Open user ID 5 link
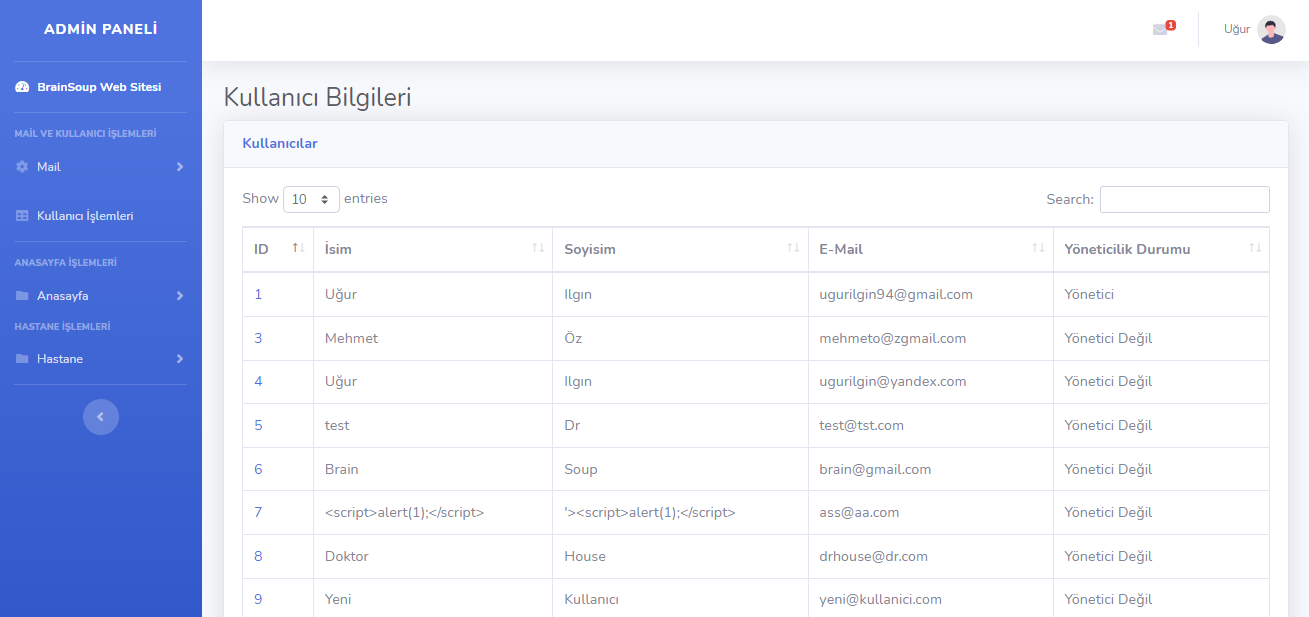This screenshot has width=1309, height=617. click(x=258, y=425)
